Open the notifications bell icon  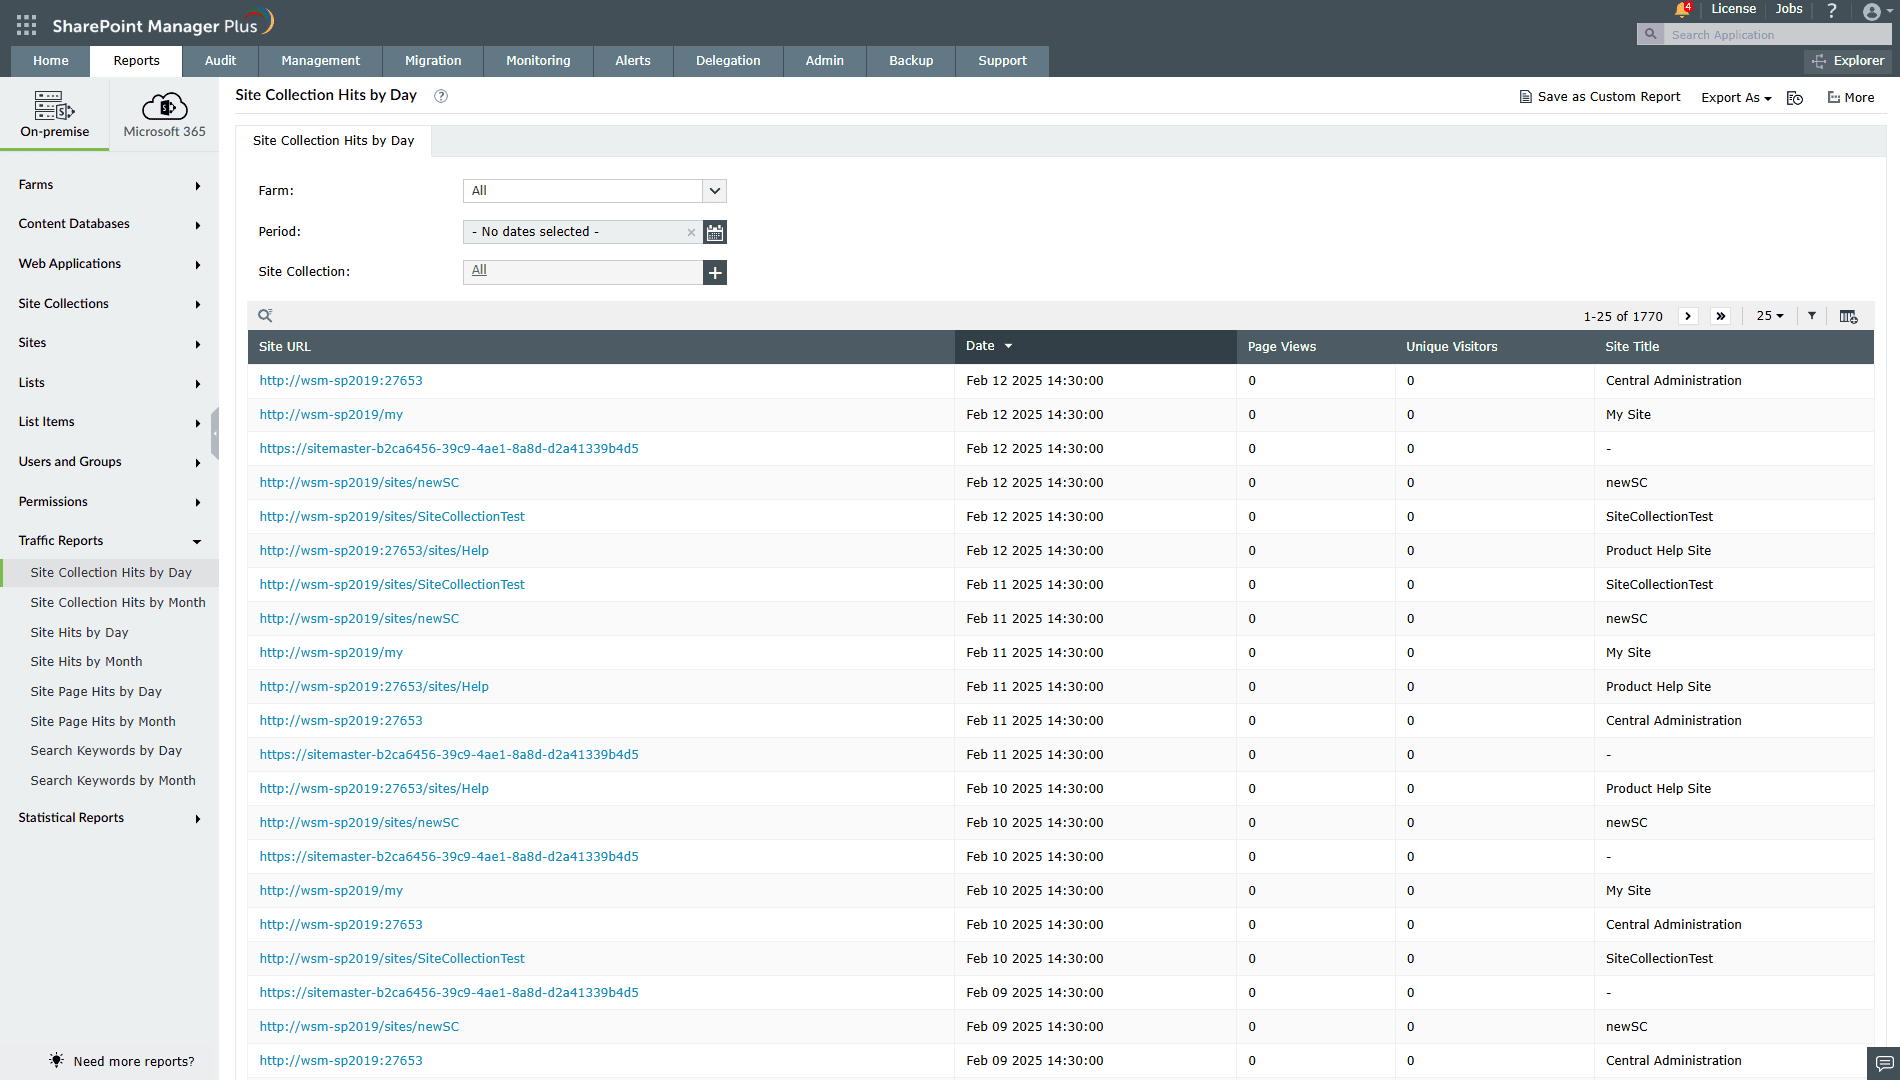(1682, 10)
